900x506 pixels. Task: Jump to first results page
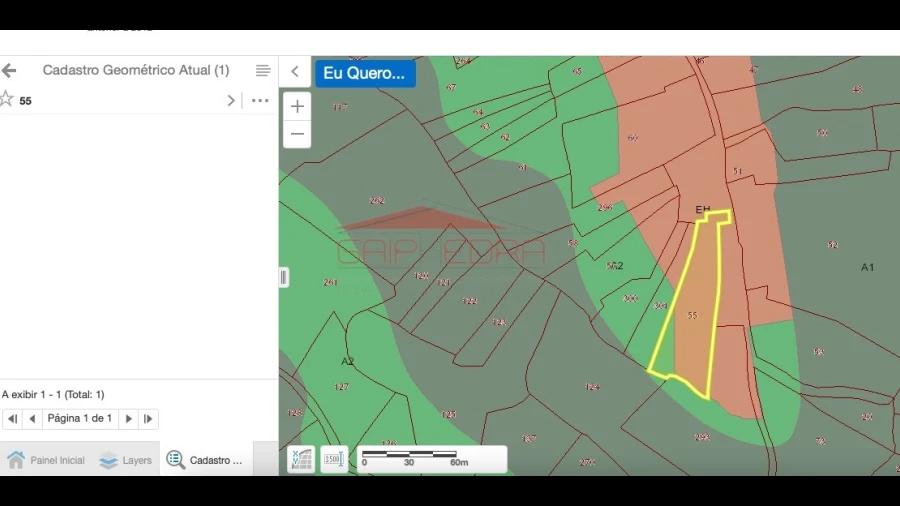12,419
